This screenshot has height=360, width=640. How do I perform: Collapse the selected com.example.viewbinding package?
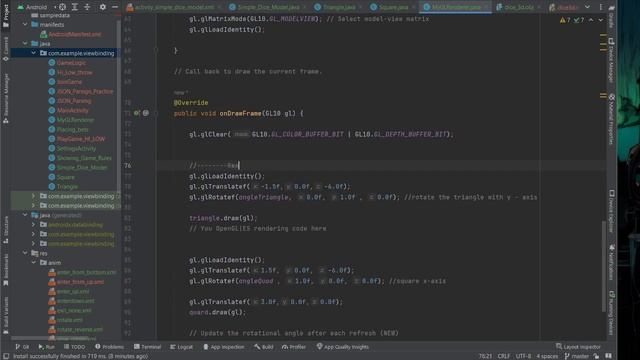(33, 53)
